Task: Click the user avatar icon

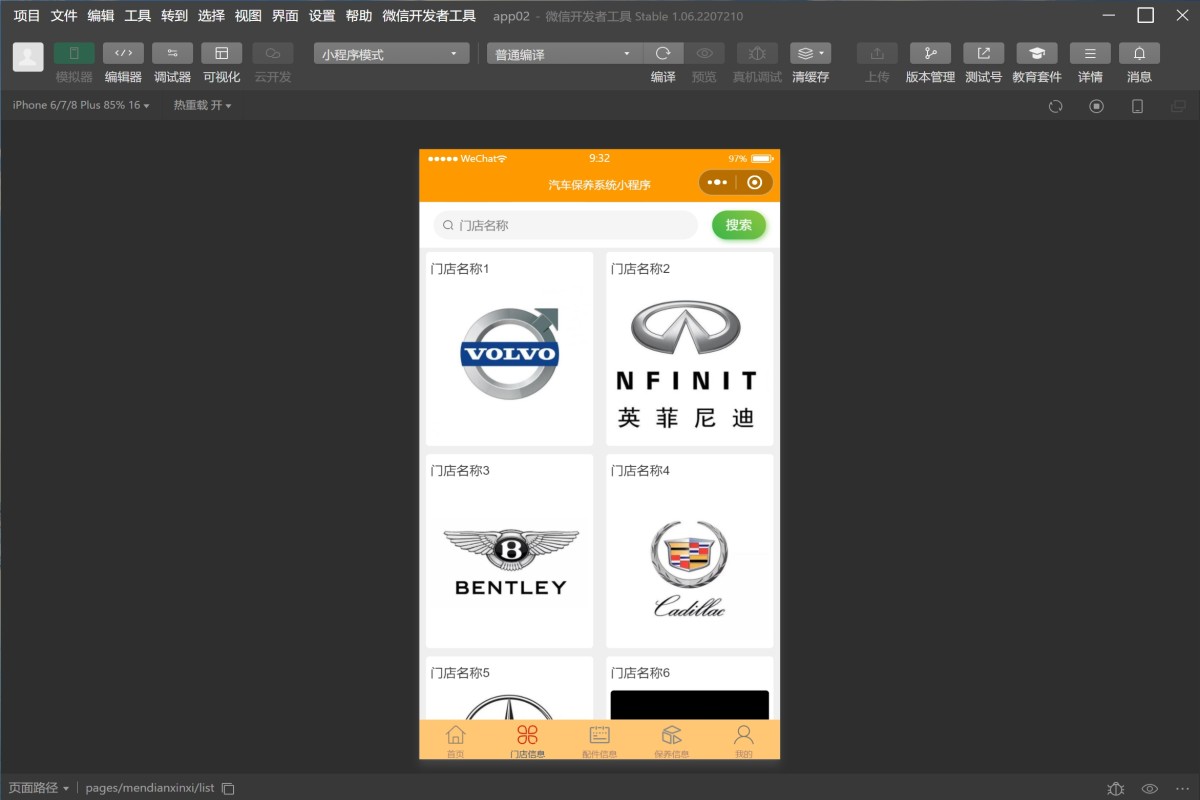Action: [x=28, y=57]
